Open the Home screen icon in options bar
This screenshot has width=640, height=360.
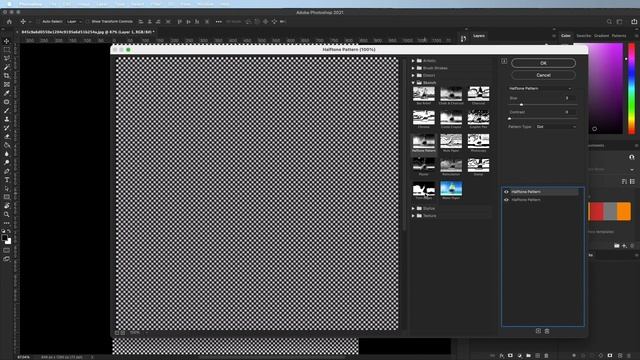[9, 22]
